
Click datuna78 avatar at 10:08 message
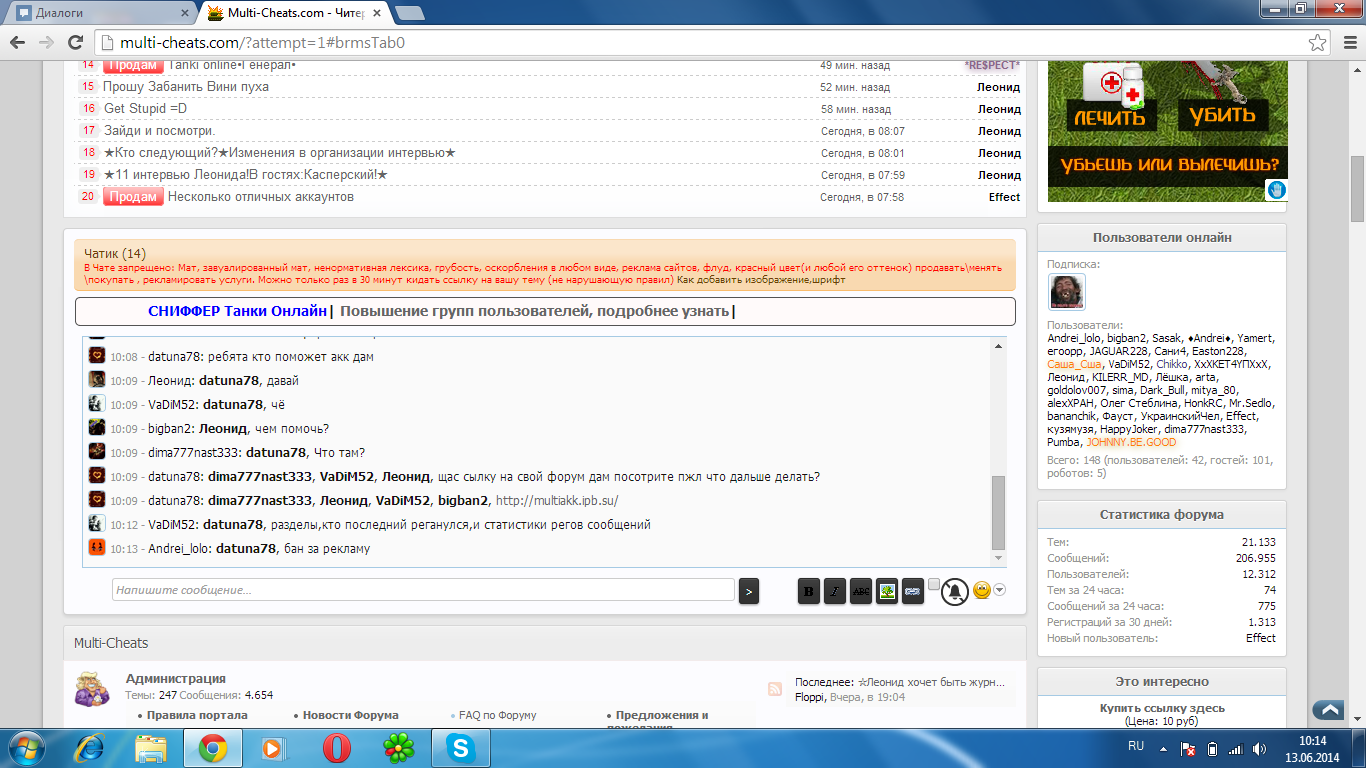tap(97, 356)
